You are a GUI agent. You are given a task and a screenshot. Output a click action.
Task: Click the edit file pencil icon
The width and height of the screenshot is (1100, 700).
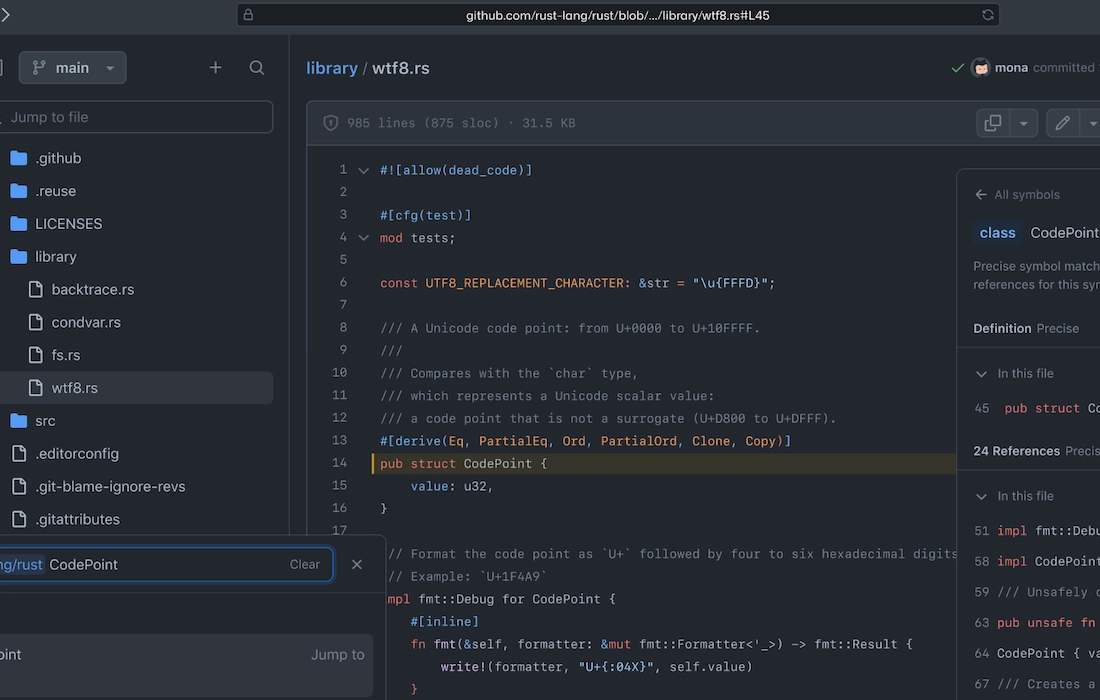tap(1063, 123)
